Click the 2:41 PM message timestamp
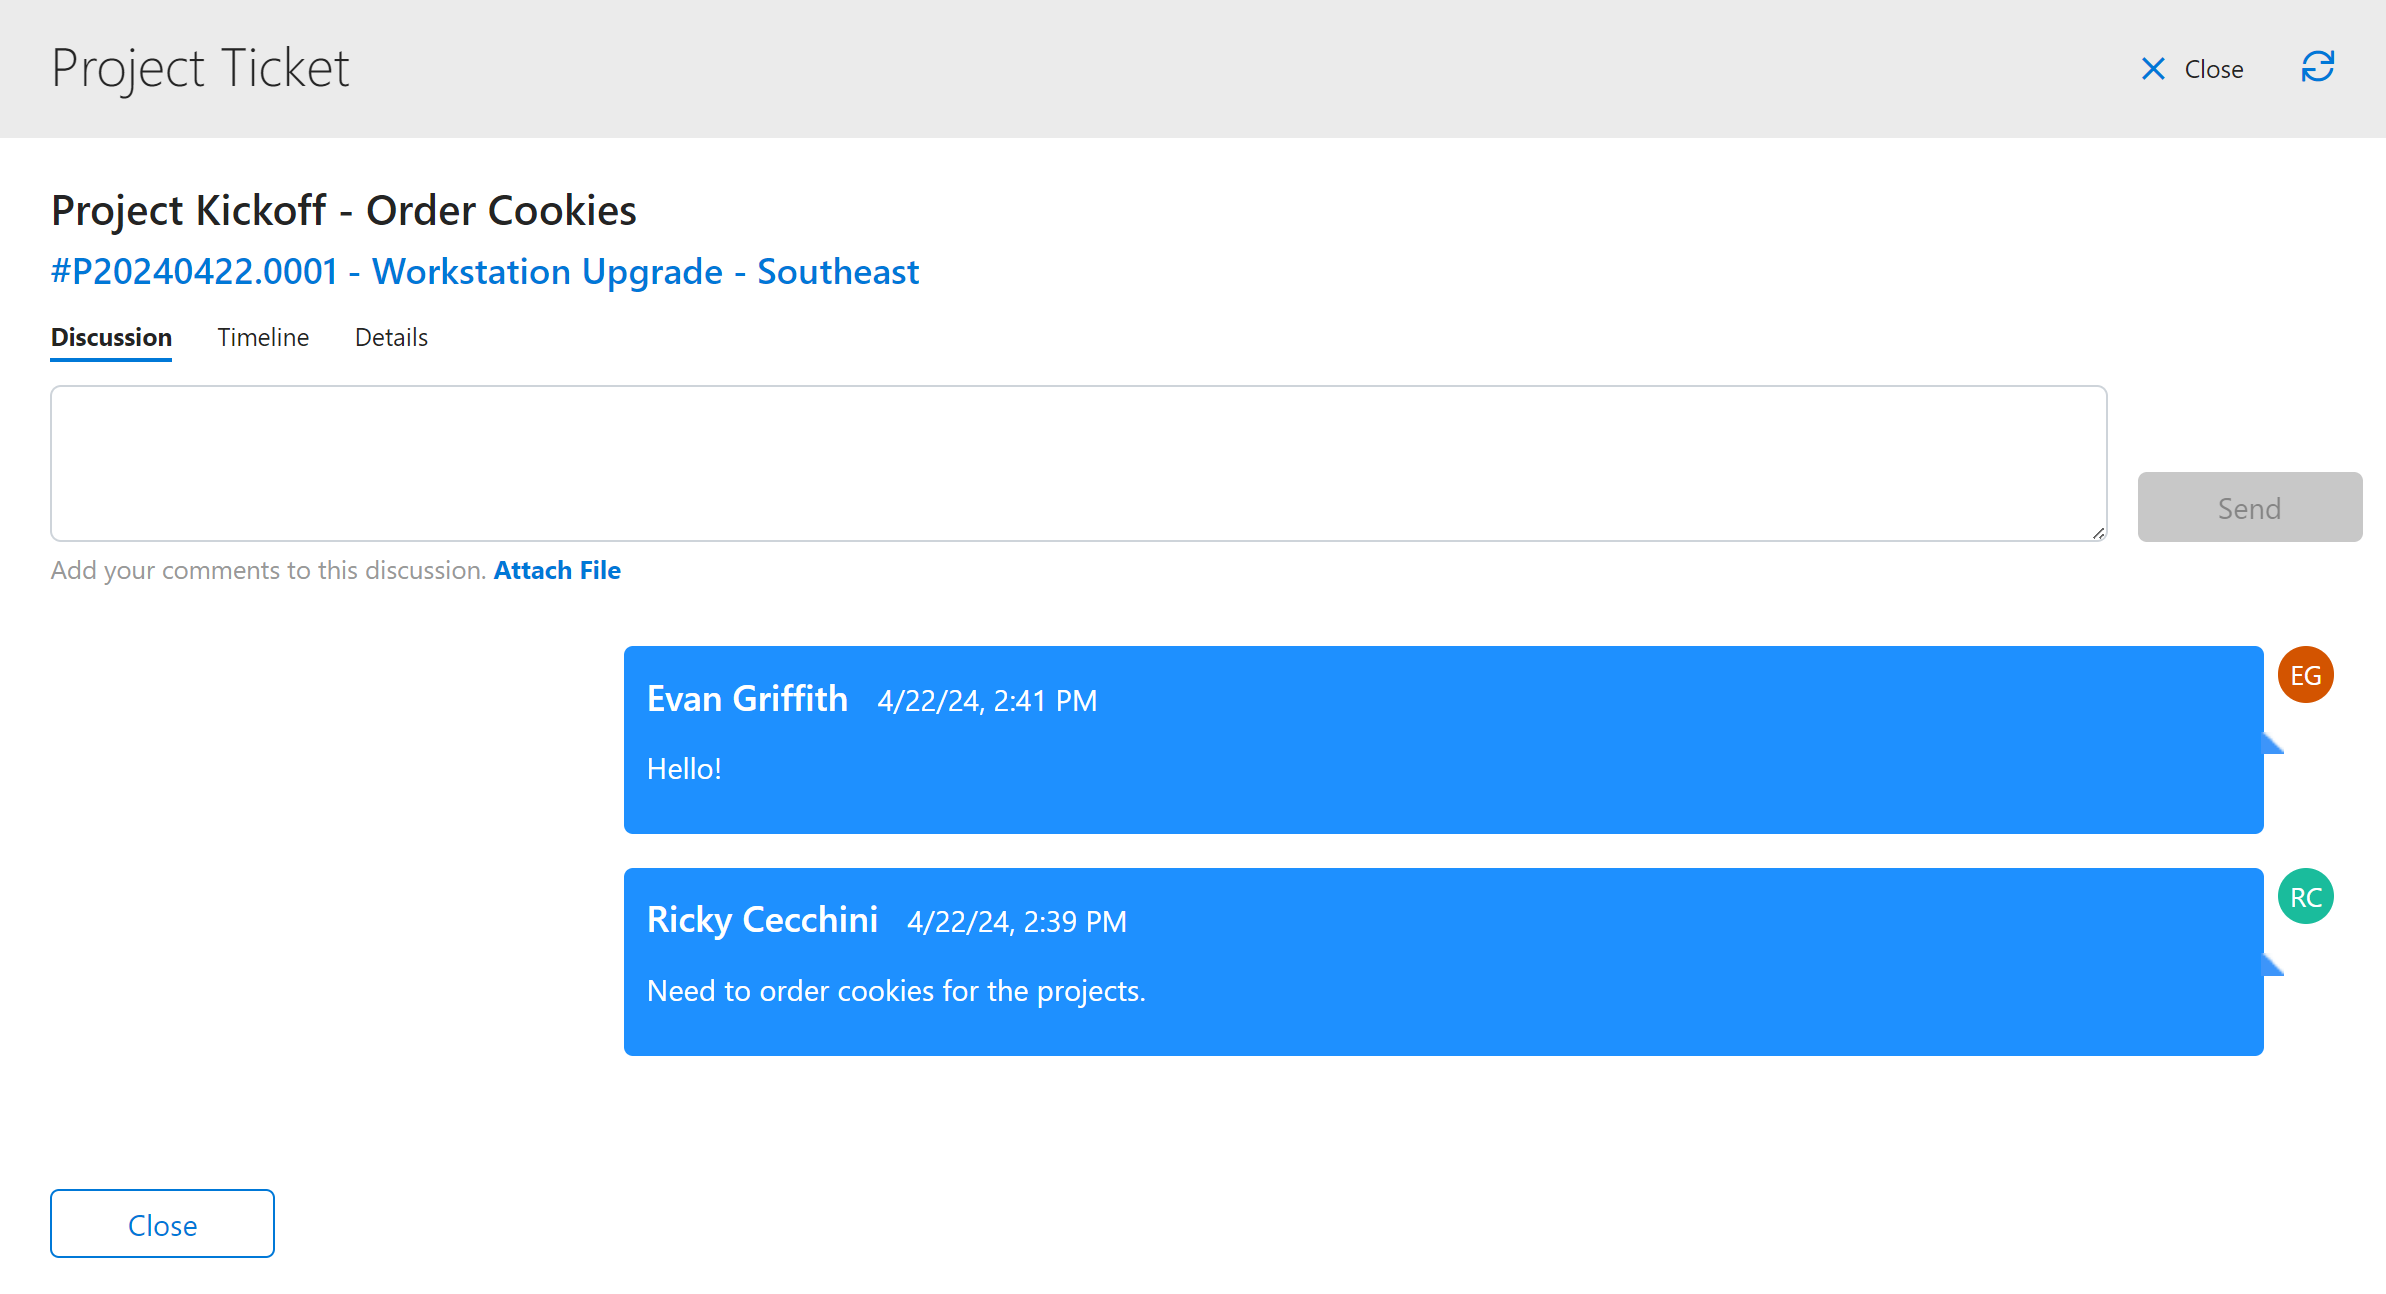Screen dimensions: 2386x1294 coord(987,701)
